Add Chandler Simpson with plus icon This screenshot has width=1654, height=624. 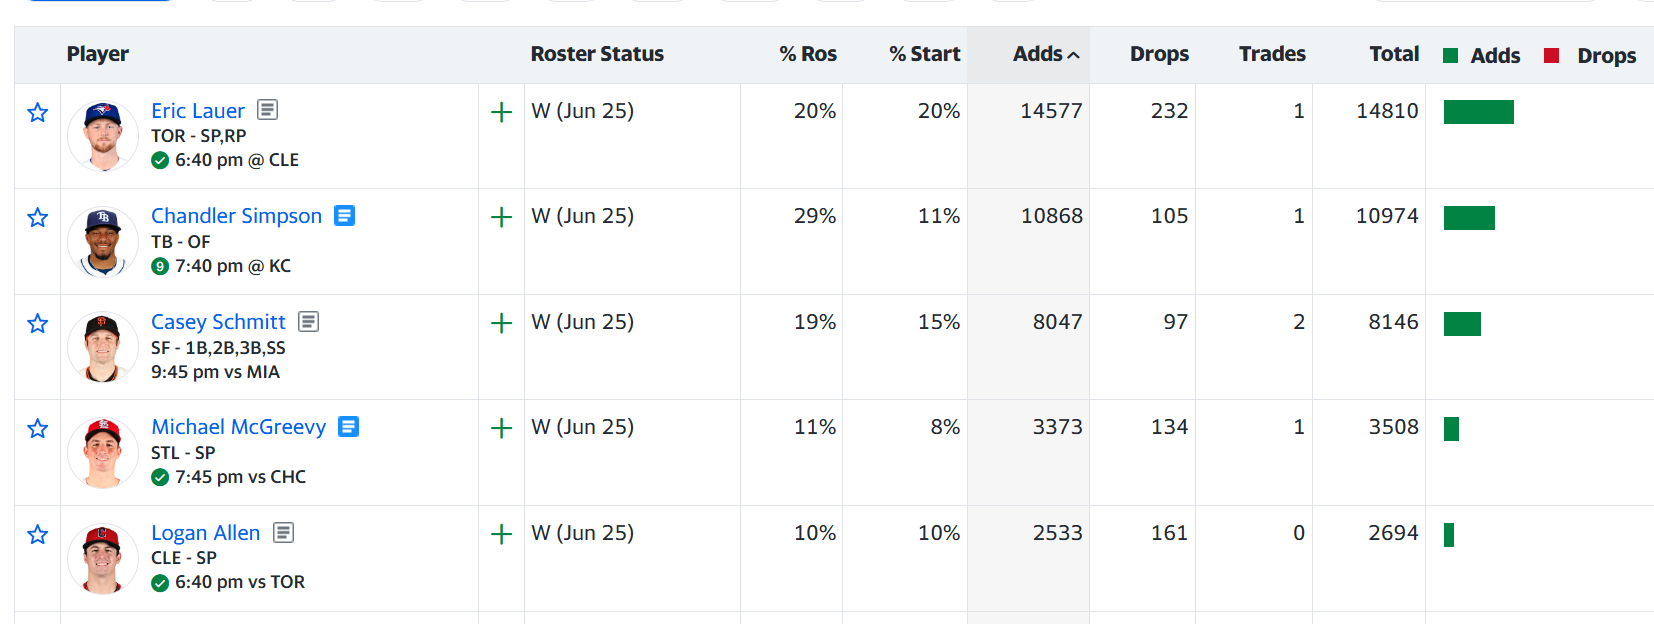click(x=502, y=217)
